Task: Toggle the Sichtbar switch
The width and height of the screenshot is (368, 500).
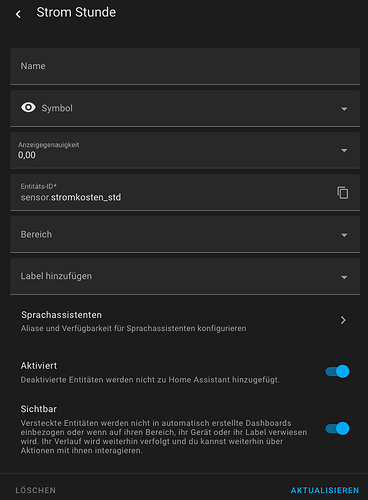Action: [x=337, y=428]
